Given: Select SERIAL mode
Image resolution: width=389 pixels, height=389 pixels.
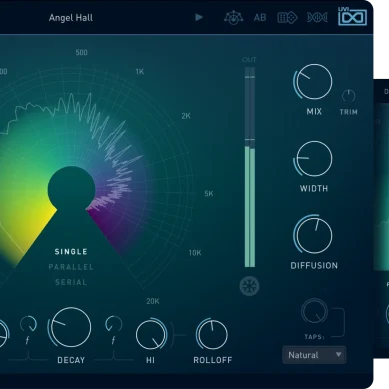Looking at the screenshot, I should tap(71, 282).
